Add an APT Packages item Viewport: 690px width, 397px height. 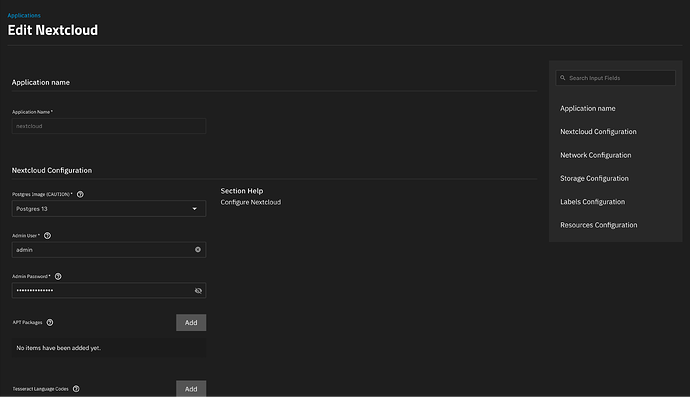[x=191, y=323]
